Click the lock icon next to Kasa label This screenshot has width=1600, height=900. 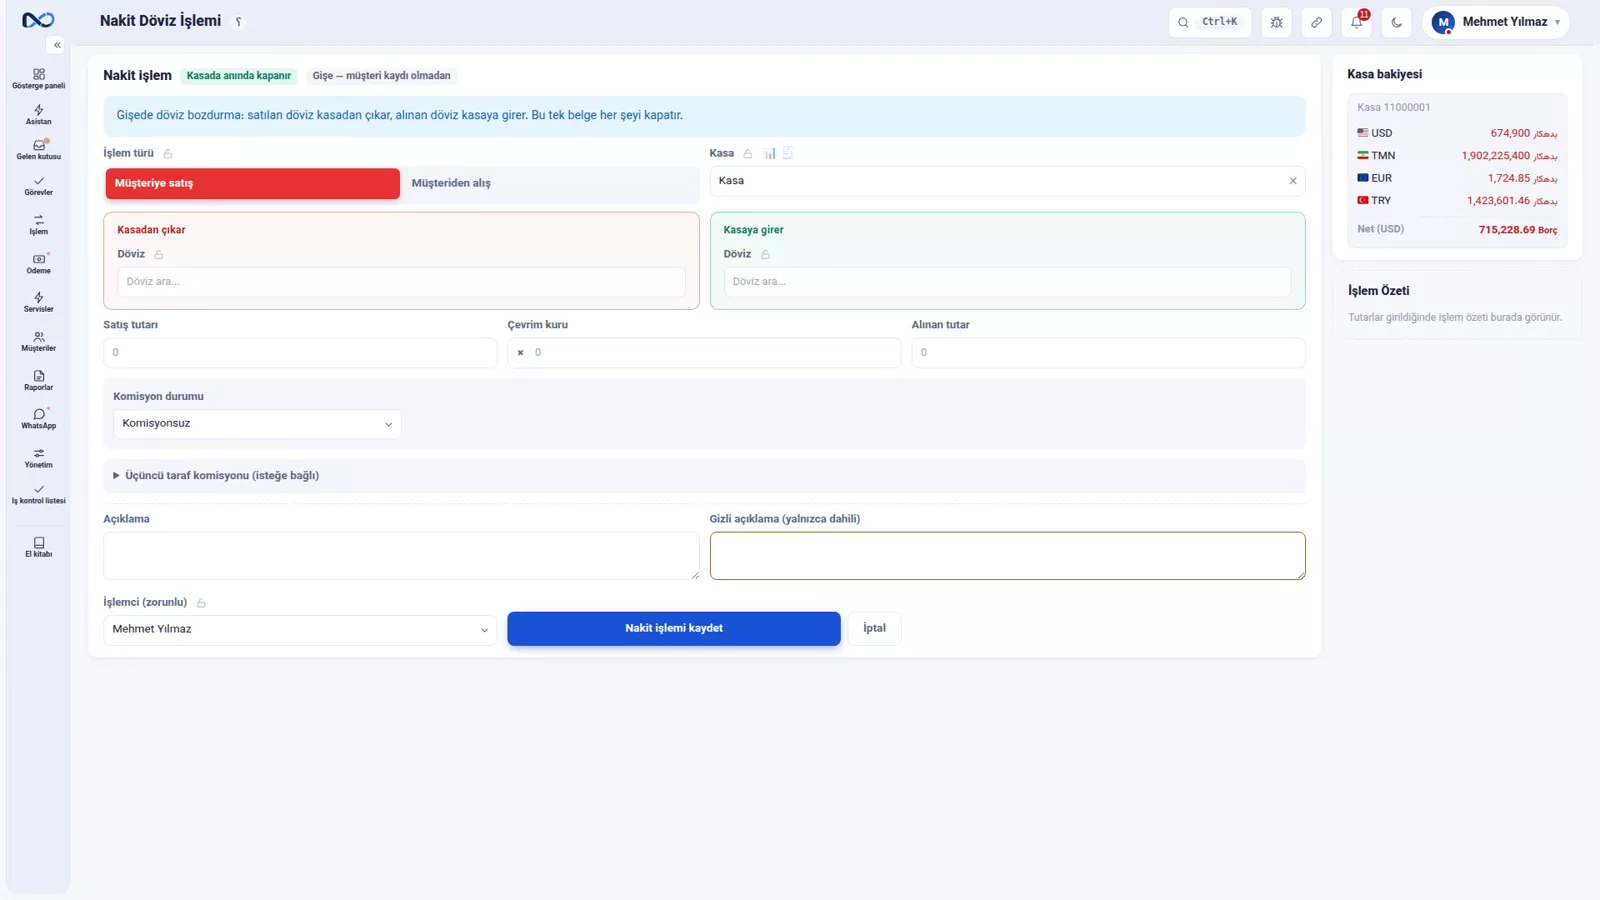click(747, 154)
